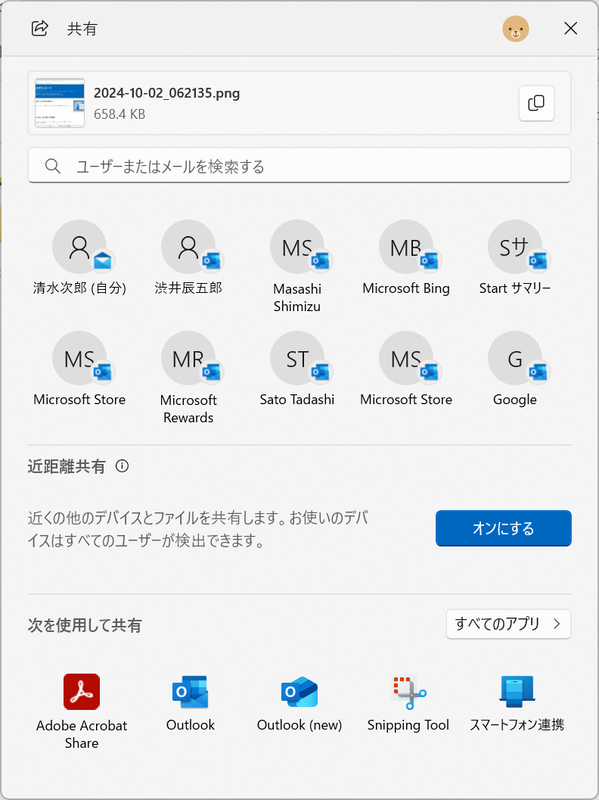Click the 近距離共有 heading text

(x=66, y=466)
